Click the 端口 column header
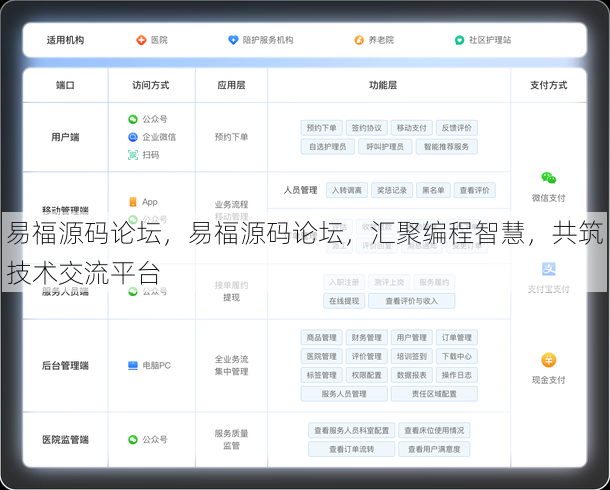 tap(65, 85)
